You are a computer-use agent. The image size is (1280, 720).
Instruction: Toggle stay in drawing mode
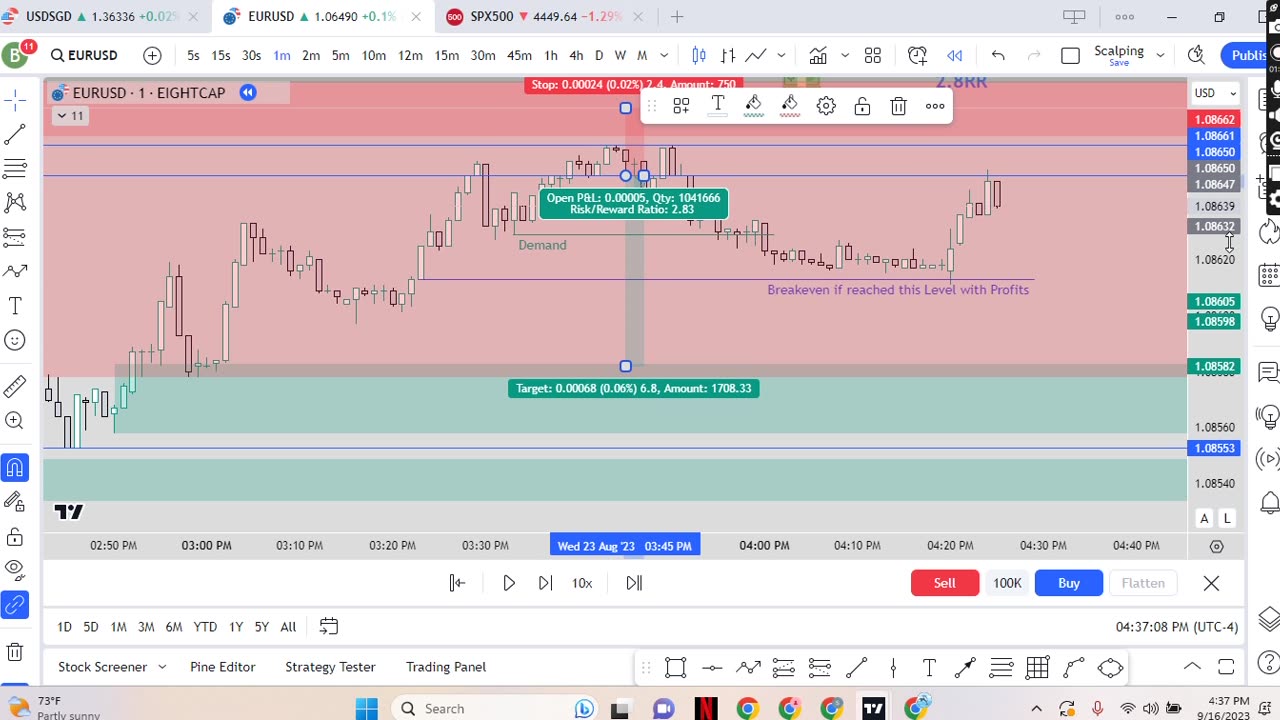tap(15, 501)
